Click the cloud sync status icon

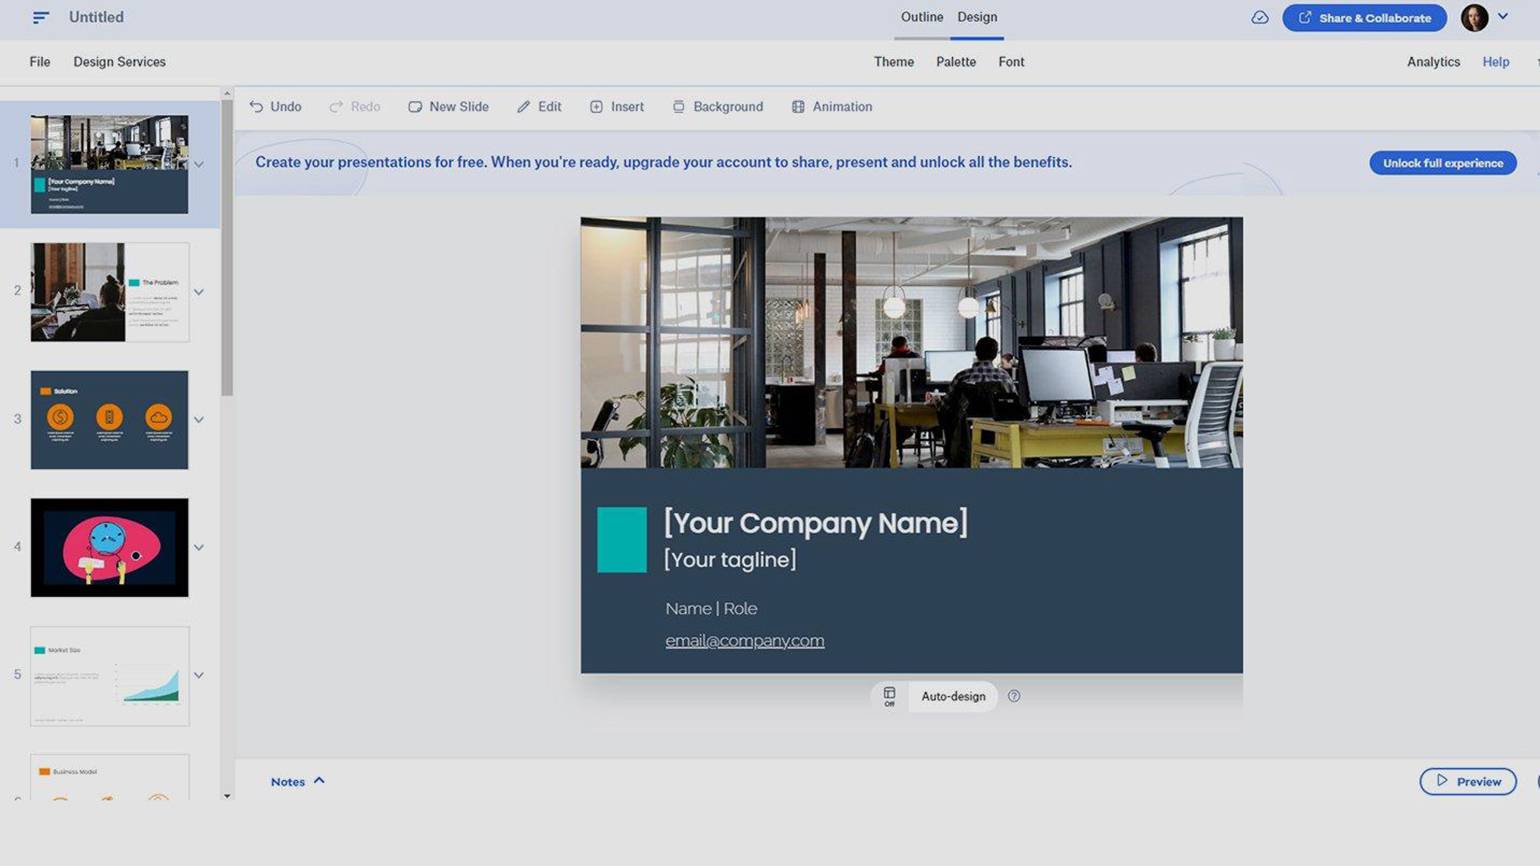coord(1260,17)
